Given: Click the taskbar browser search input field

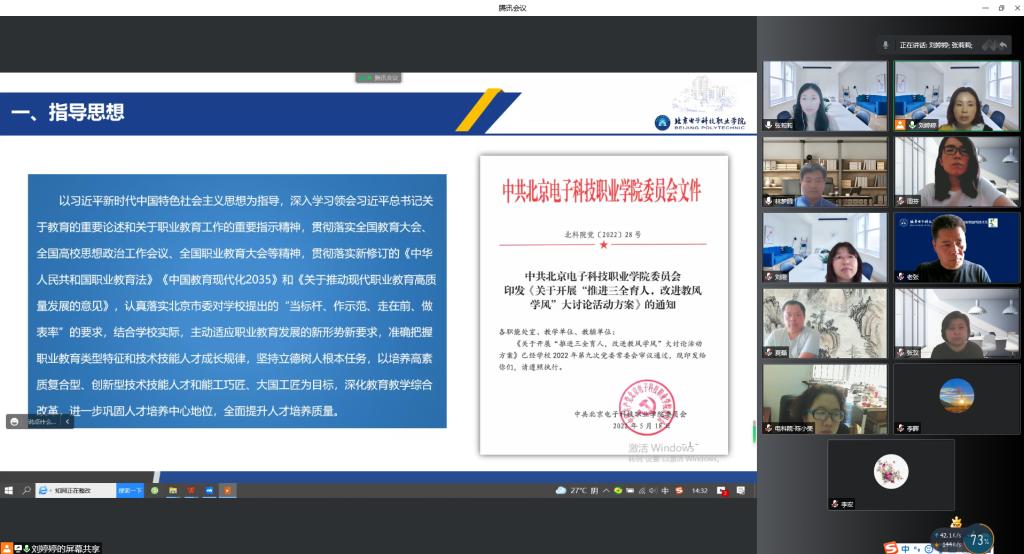Looking at the screenshot, I should point(82,490).
